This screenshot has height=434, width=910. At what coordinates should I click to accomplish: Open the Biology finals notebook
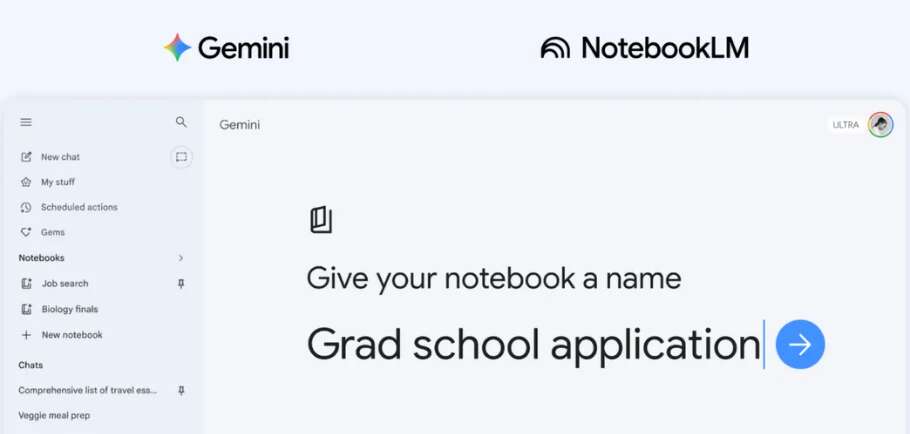69,309
